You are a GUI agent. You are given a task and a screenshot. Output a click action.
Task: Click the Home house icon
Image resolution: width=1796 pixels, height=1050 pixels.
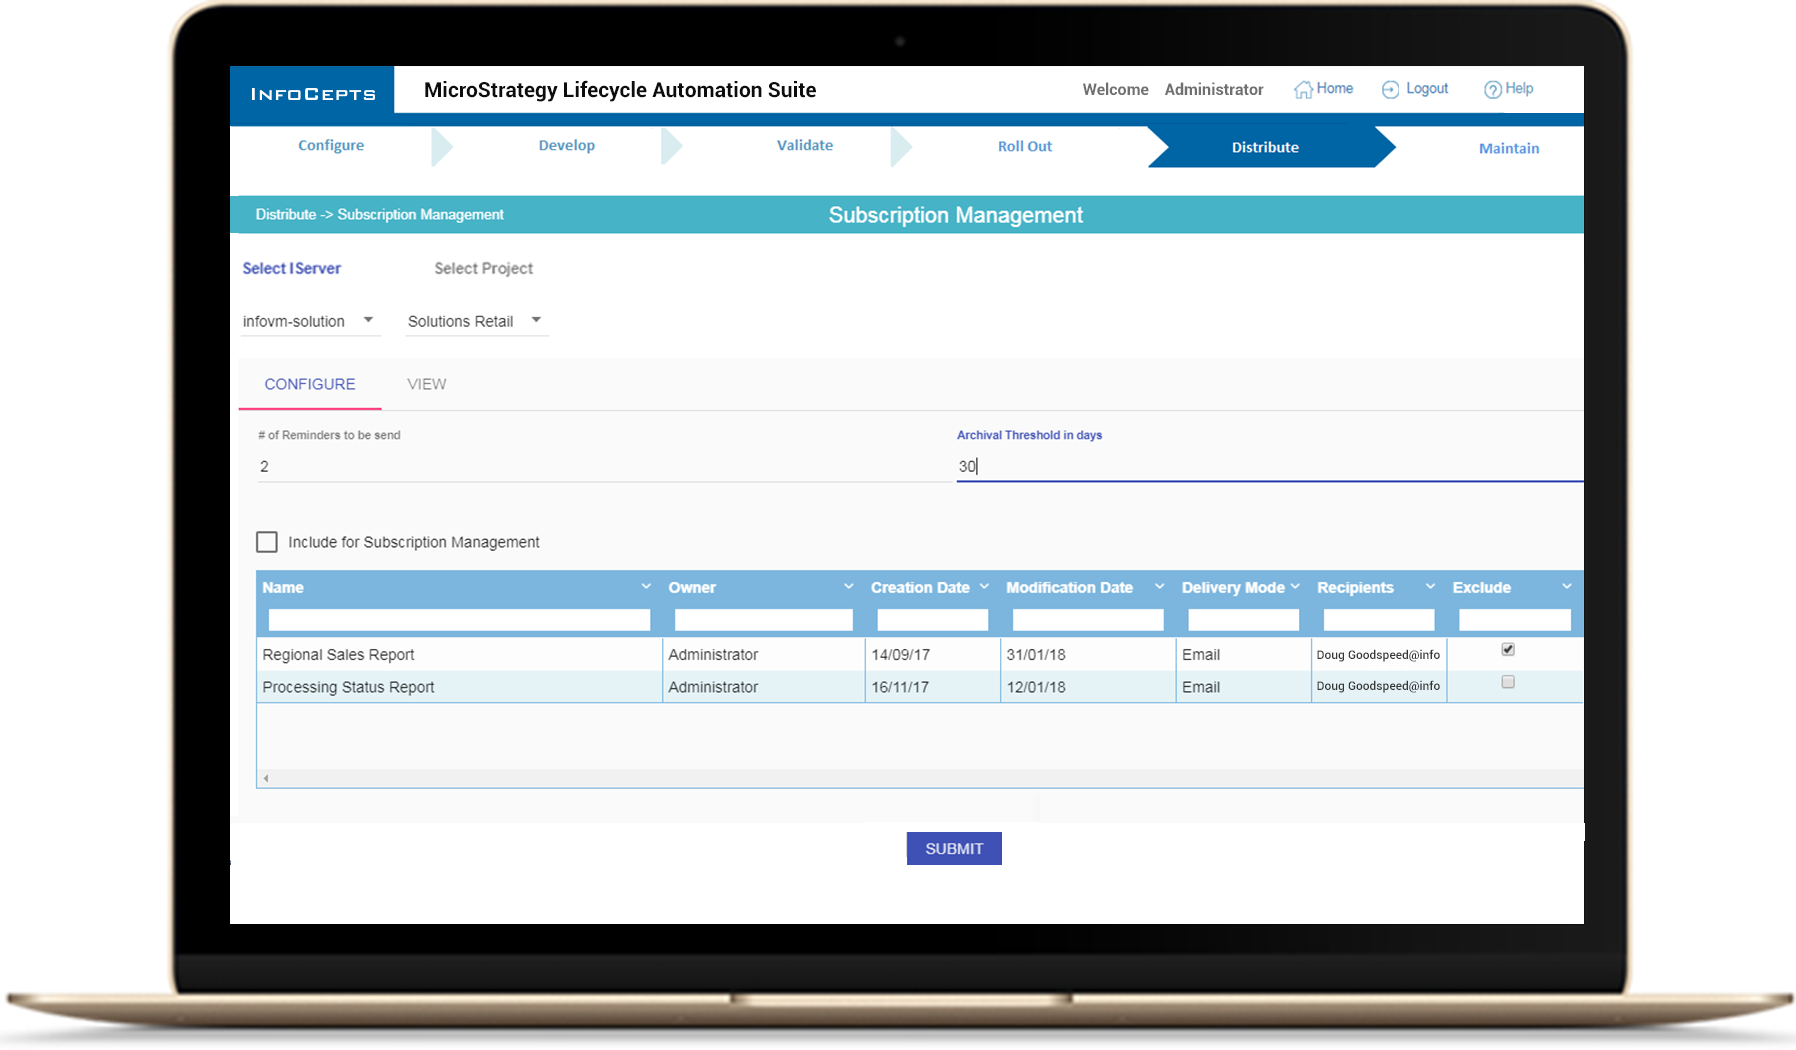coord(1303,90)
